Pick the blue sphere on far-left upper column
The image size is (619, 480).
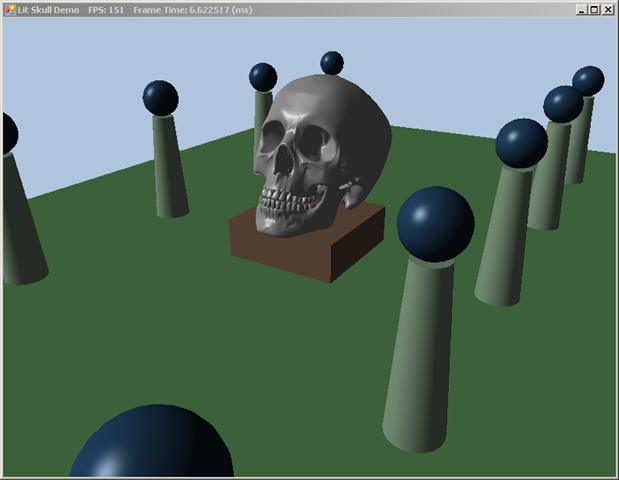point(160,98)
